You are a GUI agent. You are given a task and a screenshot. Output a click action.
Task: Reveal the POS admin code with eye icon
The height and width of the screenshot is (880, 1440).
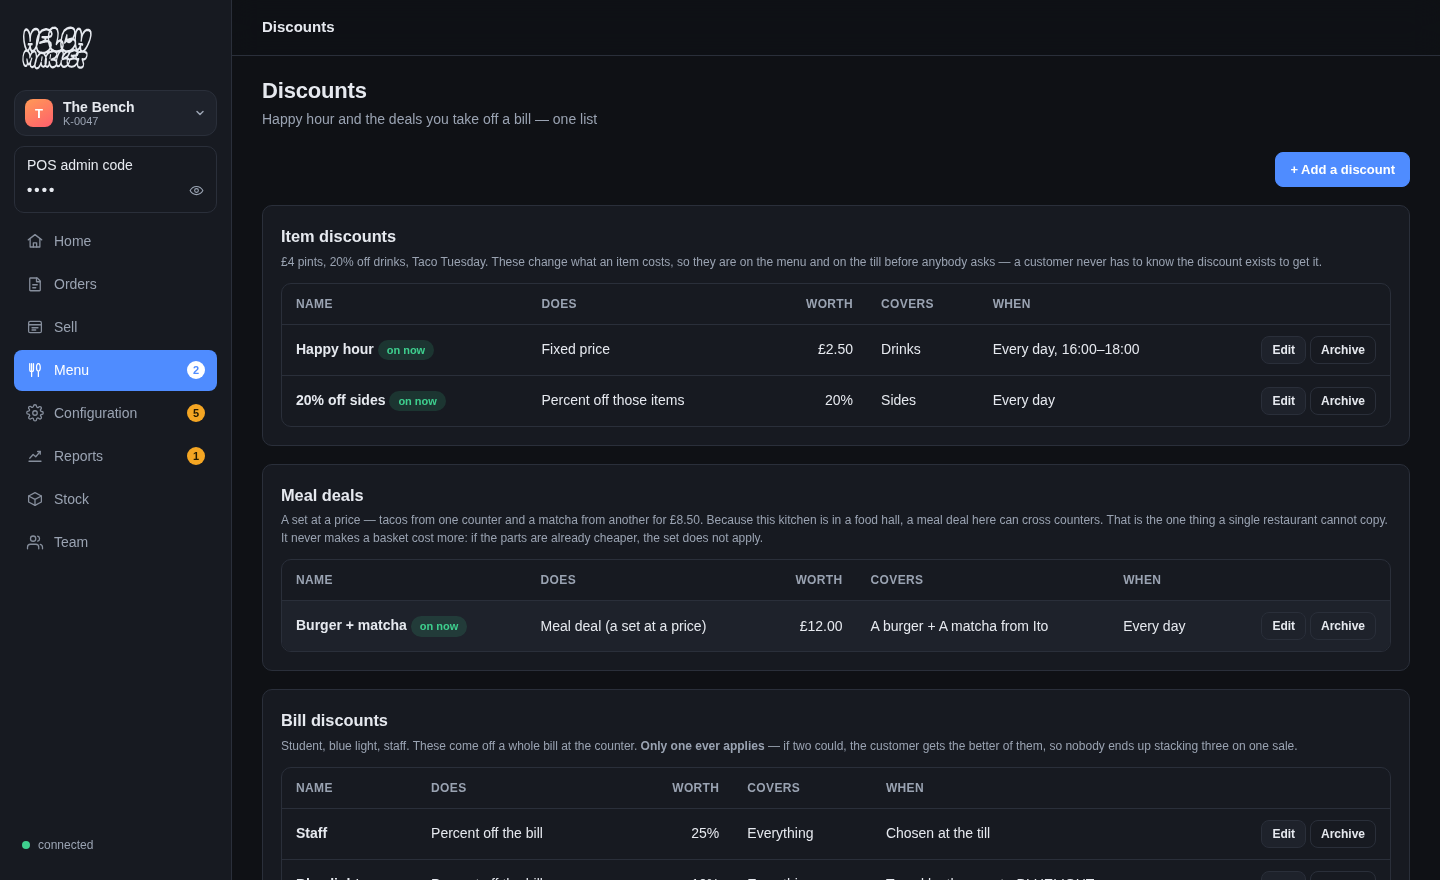click(196, 190)
